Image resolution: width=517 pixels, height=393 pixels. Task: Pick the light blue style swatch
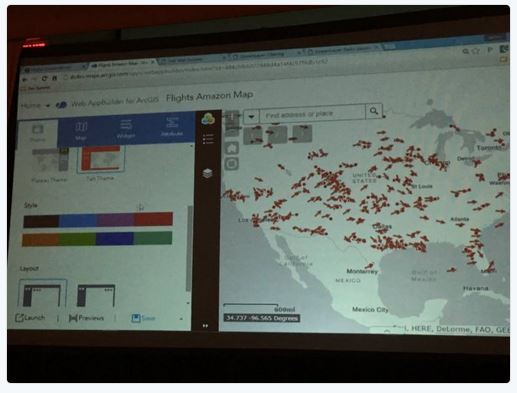coord(78,220)
